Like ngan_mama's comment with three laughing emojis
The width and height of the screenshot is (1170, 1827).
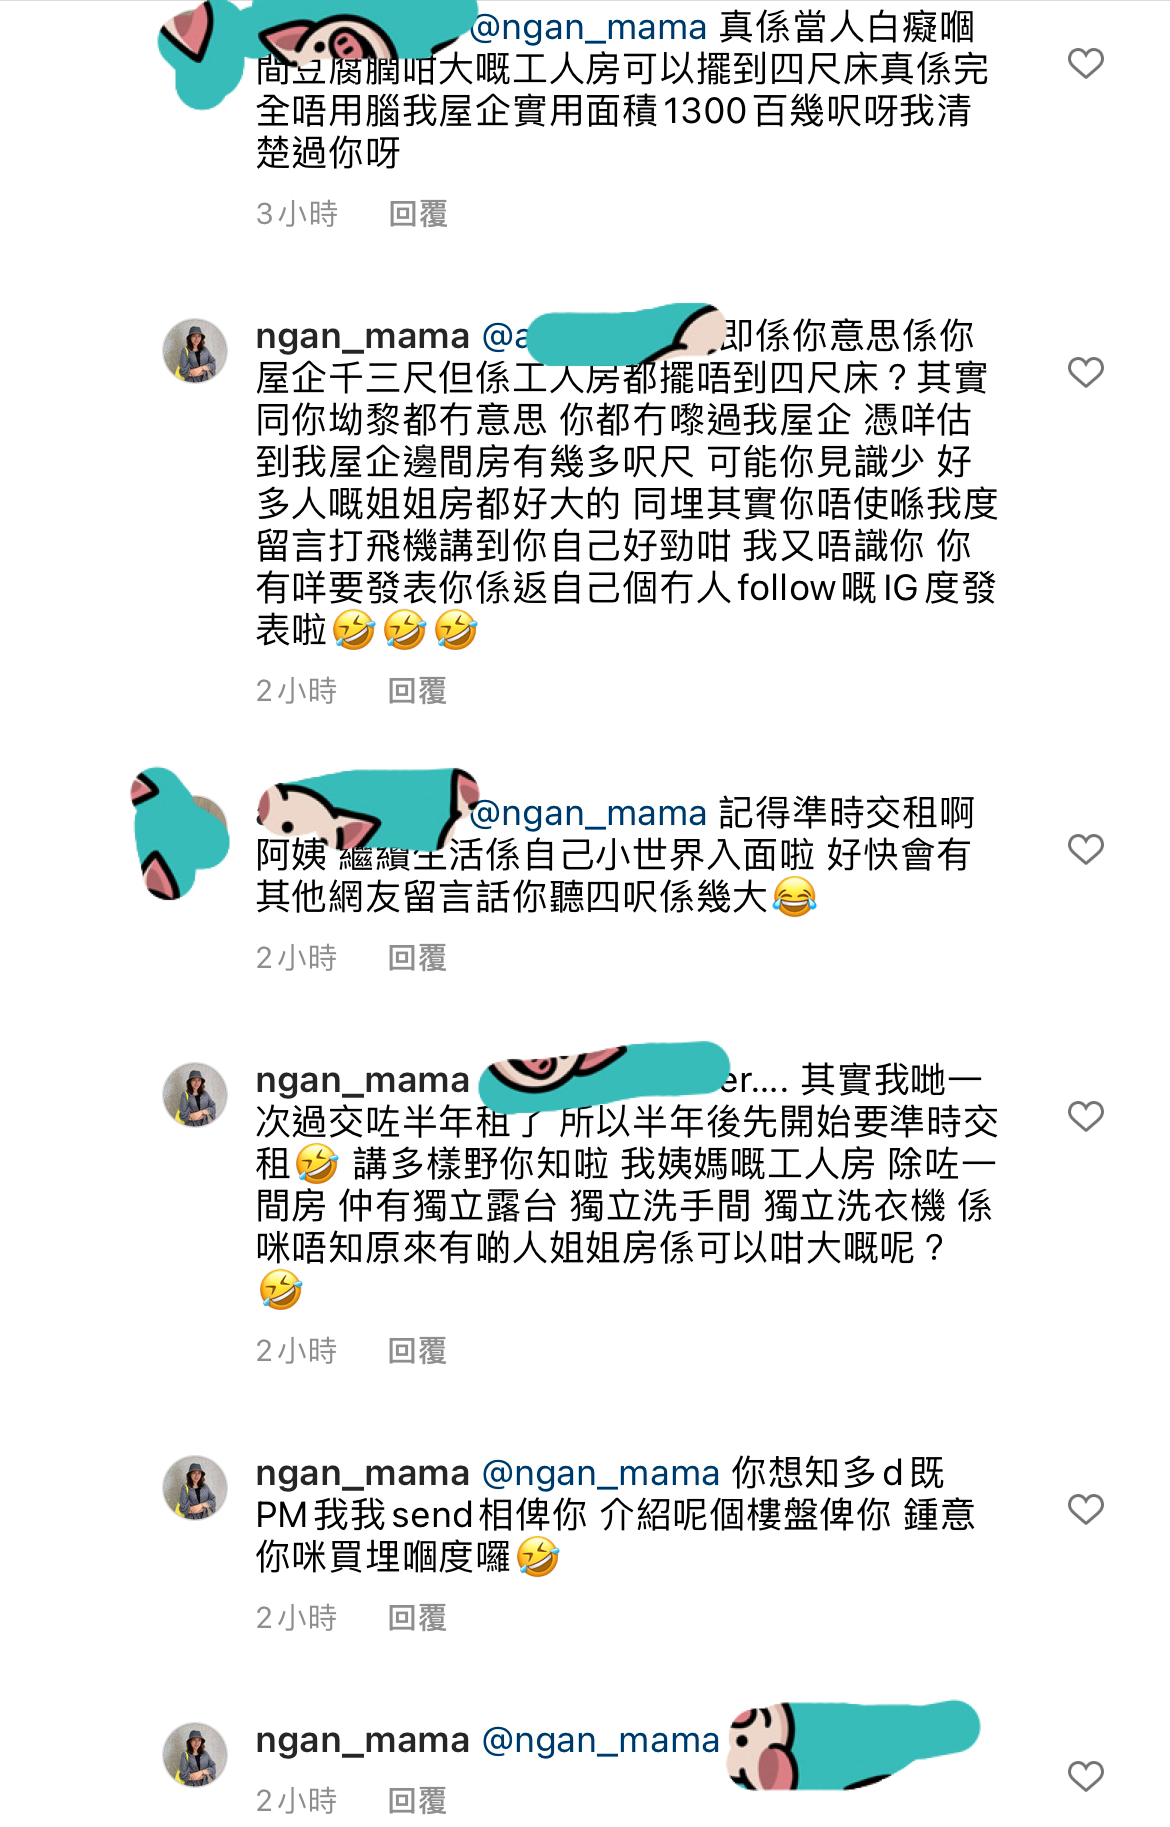point(1085,373)
